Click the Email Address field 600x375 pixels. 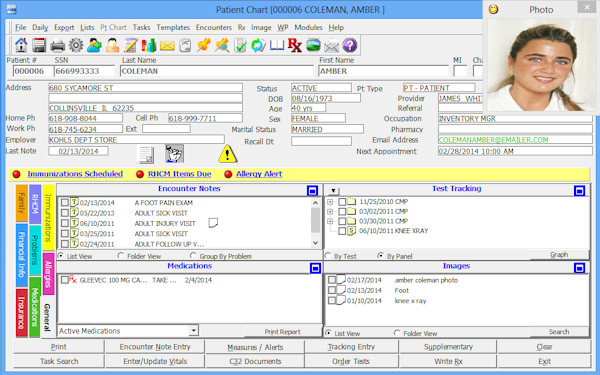pyautogui.click(x=515, y=140)
